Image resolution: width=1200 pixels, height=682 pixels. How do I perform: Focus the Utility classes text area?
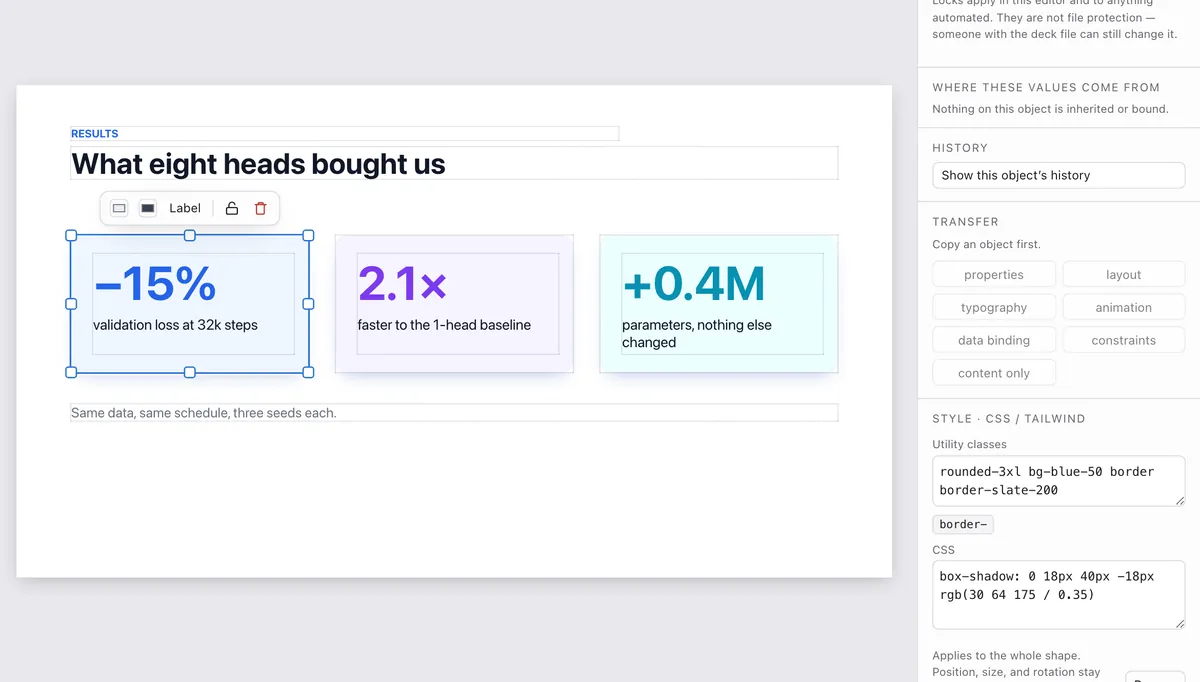1059,481
